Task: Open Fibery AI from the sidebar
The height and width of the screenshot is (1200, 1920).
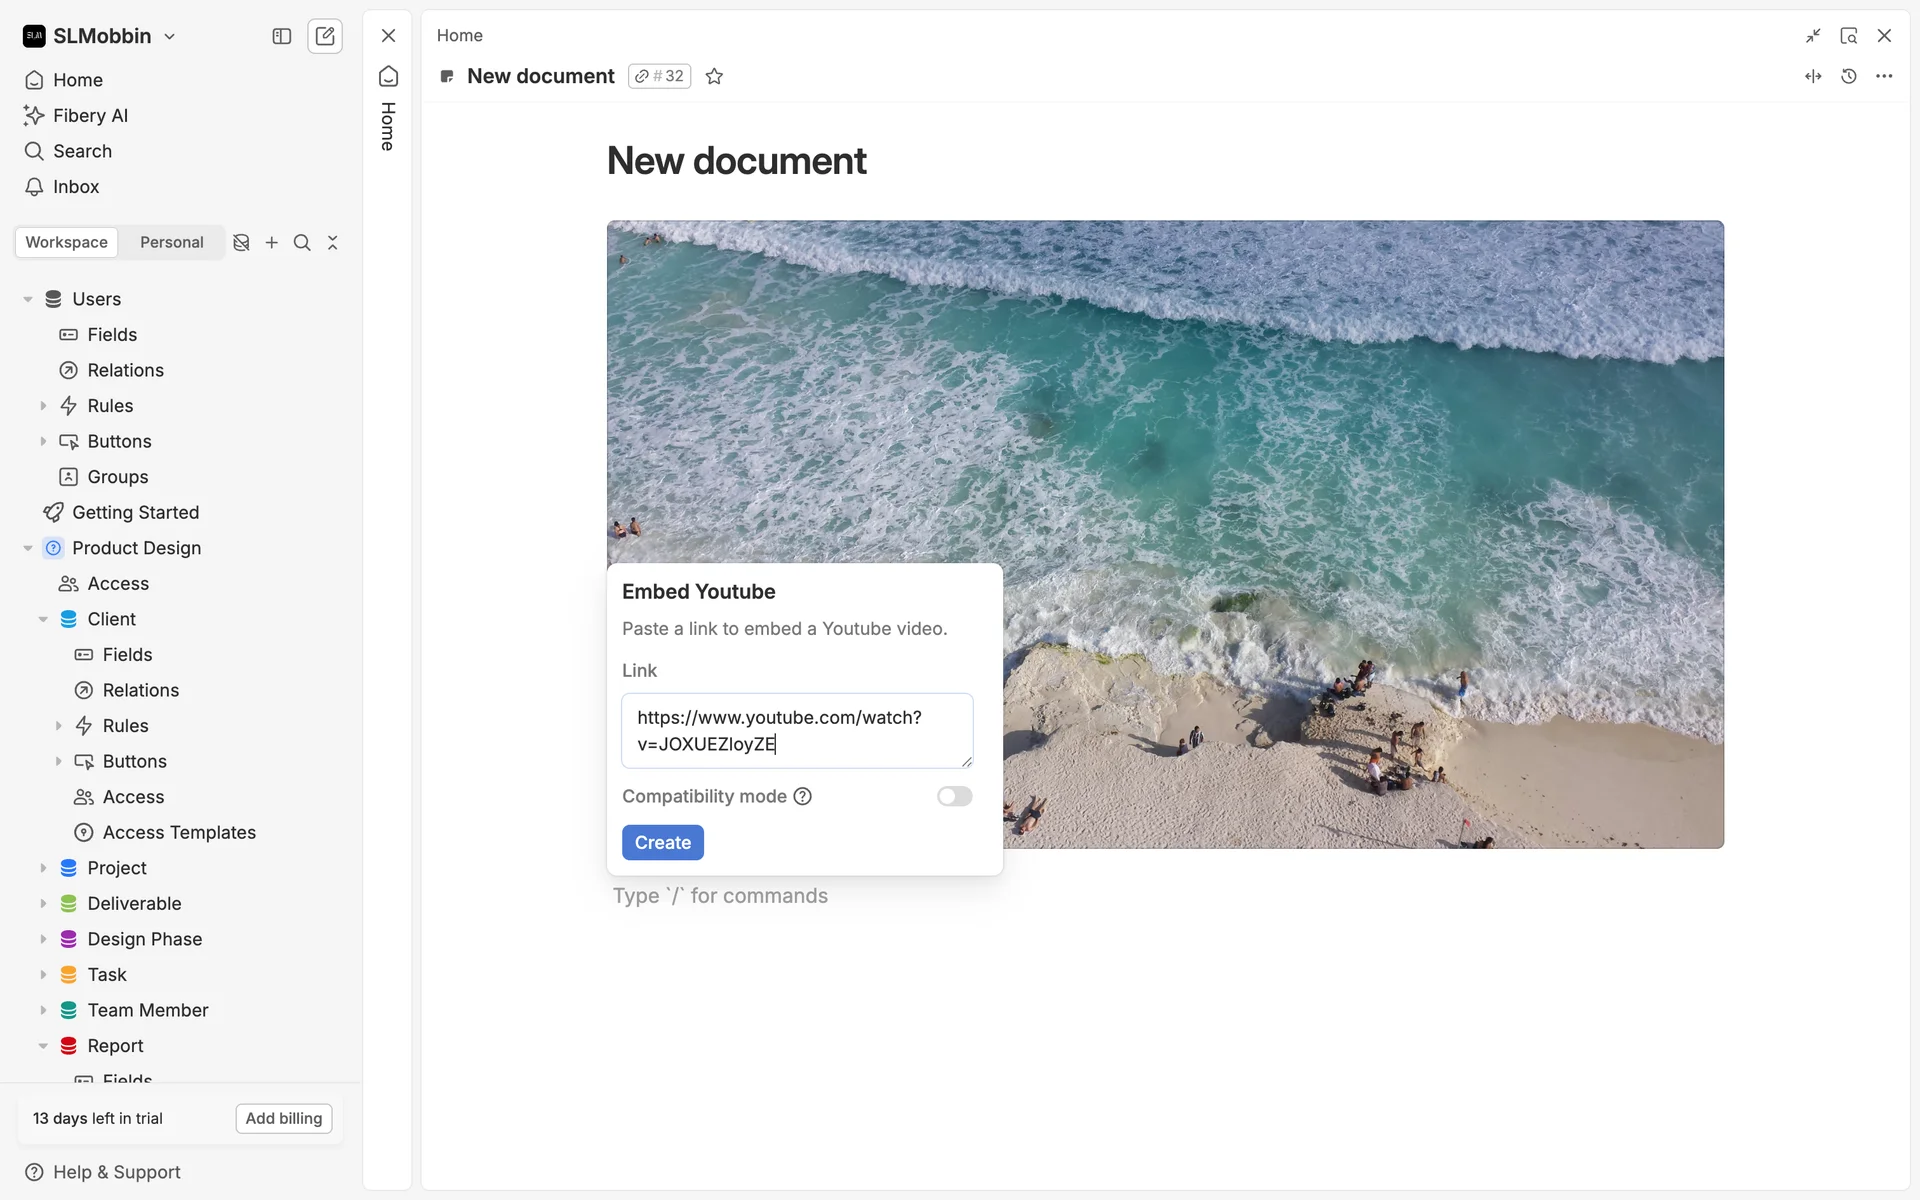Action: point(90,116)
